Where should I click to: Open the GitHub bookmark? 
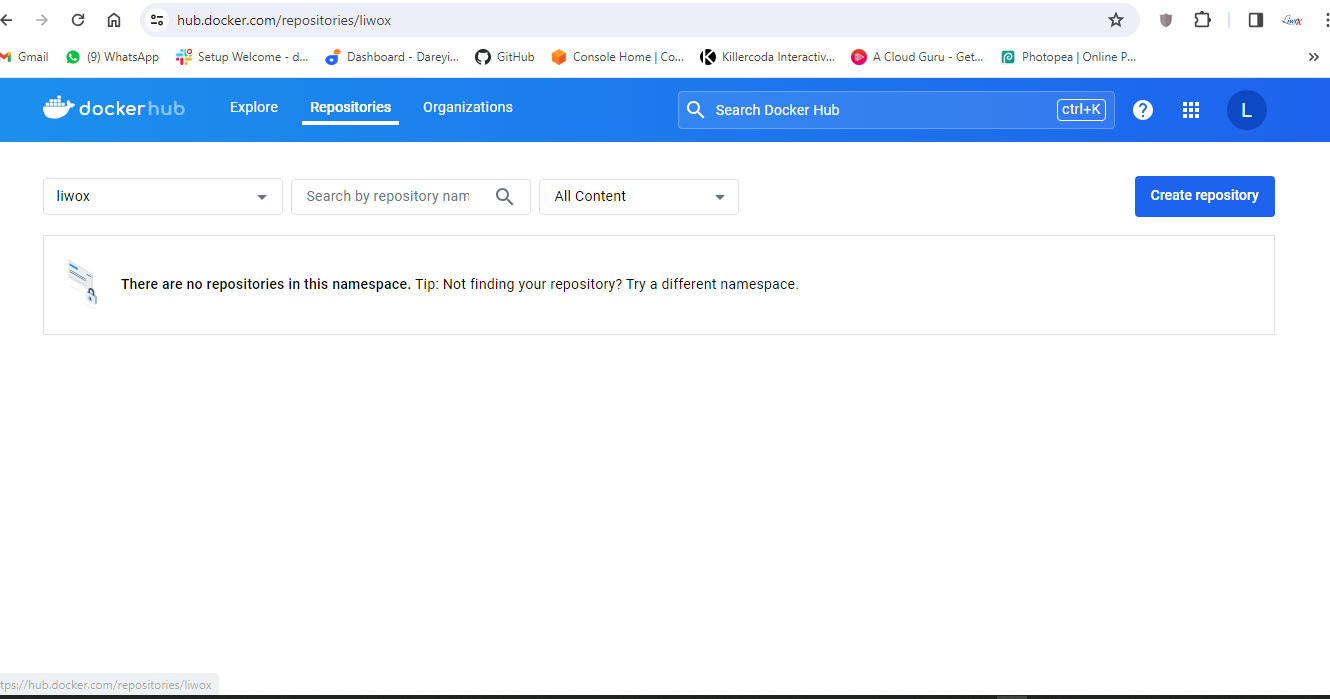[x=505, y=57]
